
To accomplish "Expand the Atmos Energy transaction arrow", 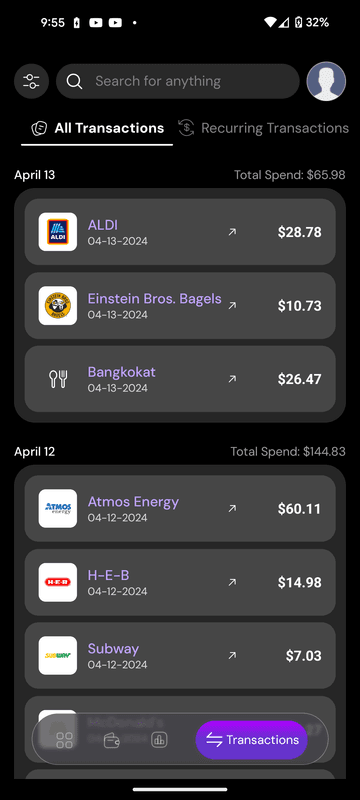I will coord(232,509).
